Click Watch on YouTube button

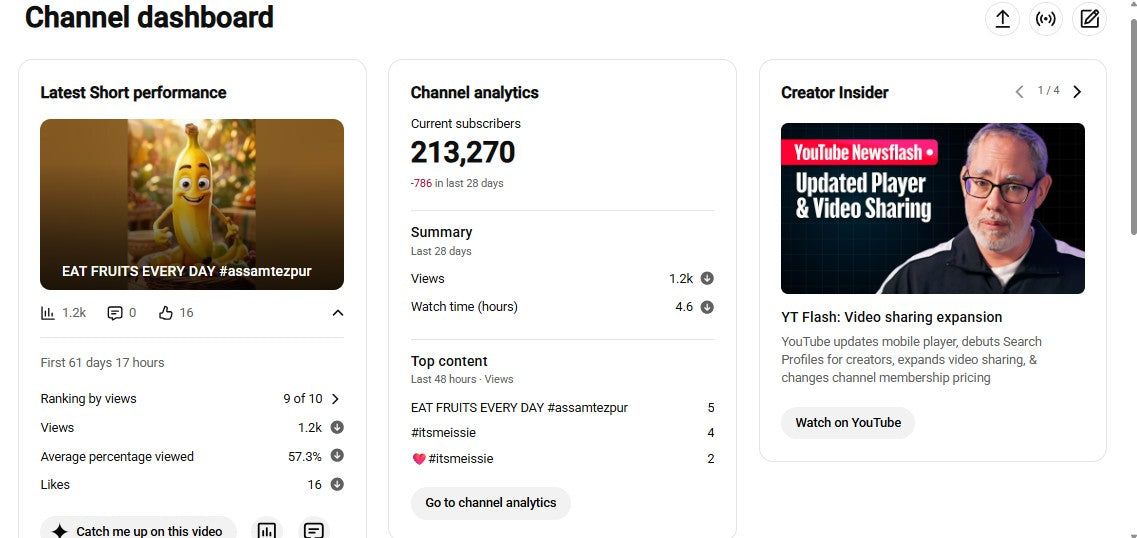click(848, 423)
